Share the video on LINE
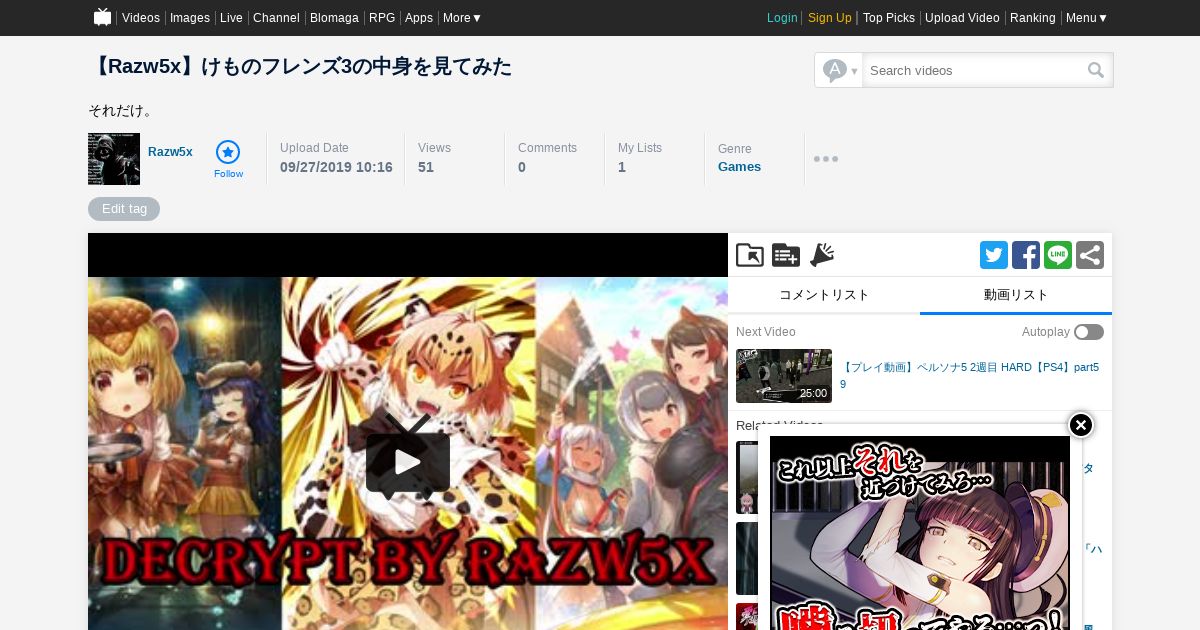The image size is (1200, 630). [x=1058, y=255]
